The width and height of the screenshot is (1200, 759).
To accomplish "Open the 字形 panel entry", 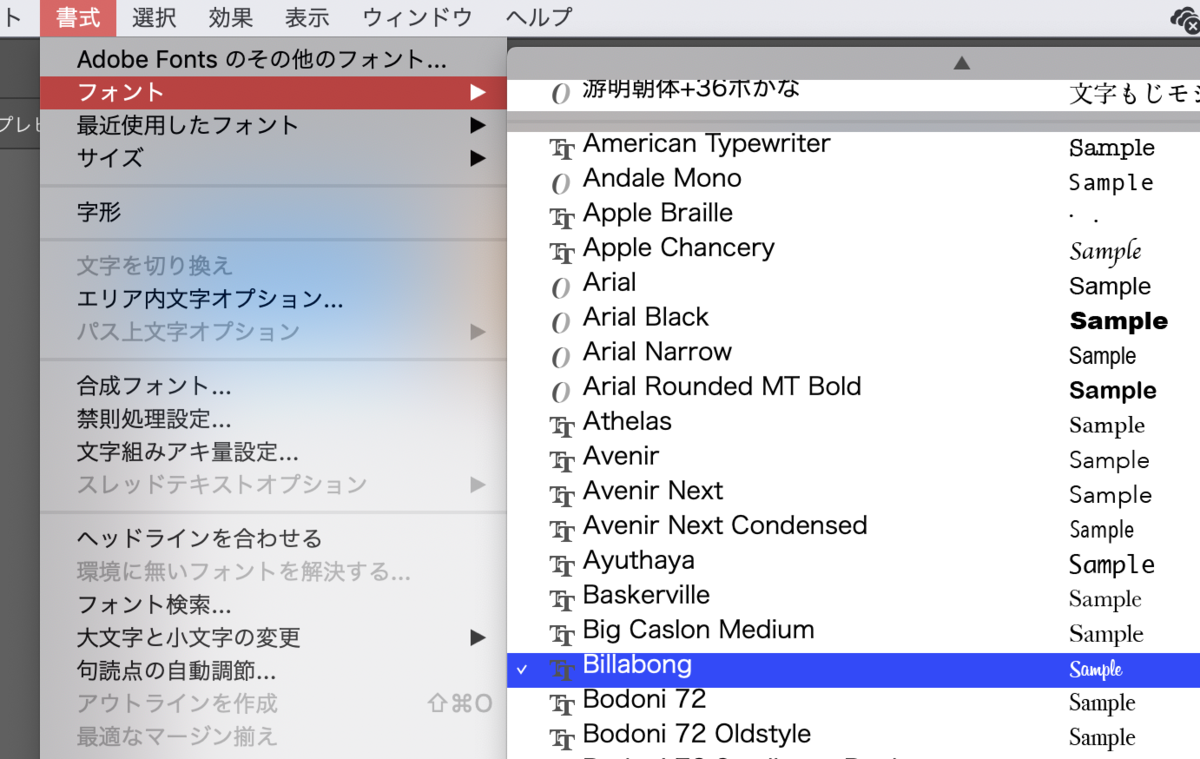I will (99, 212).
